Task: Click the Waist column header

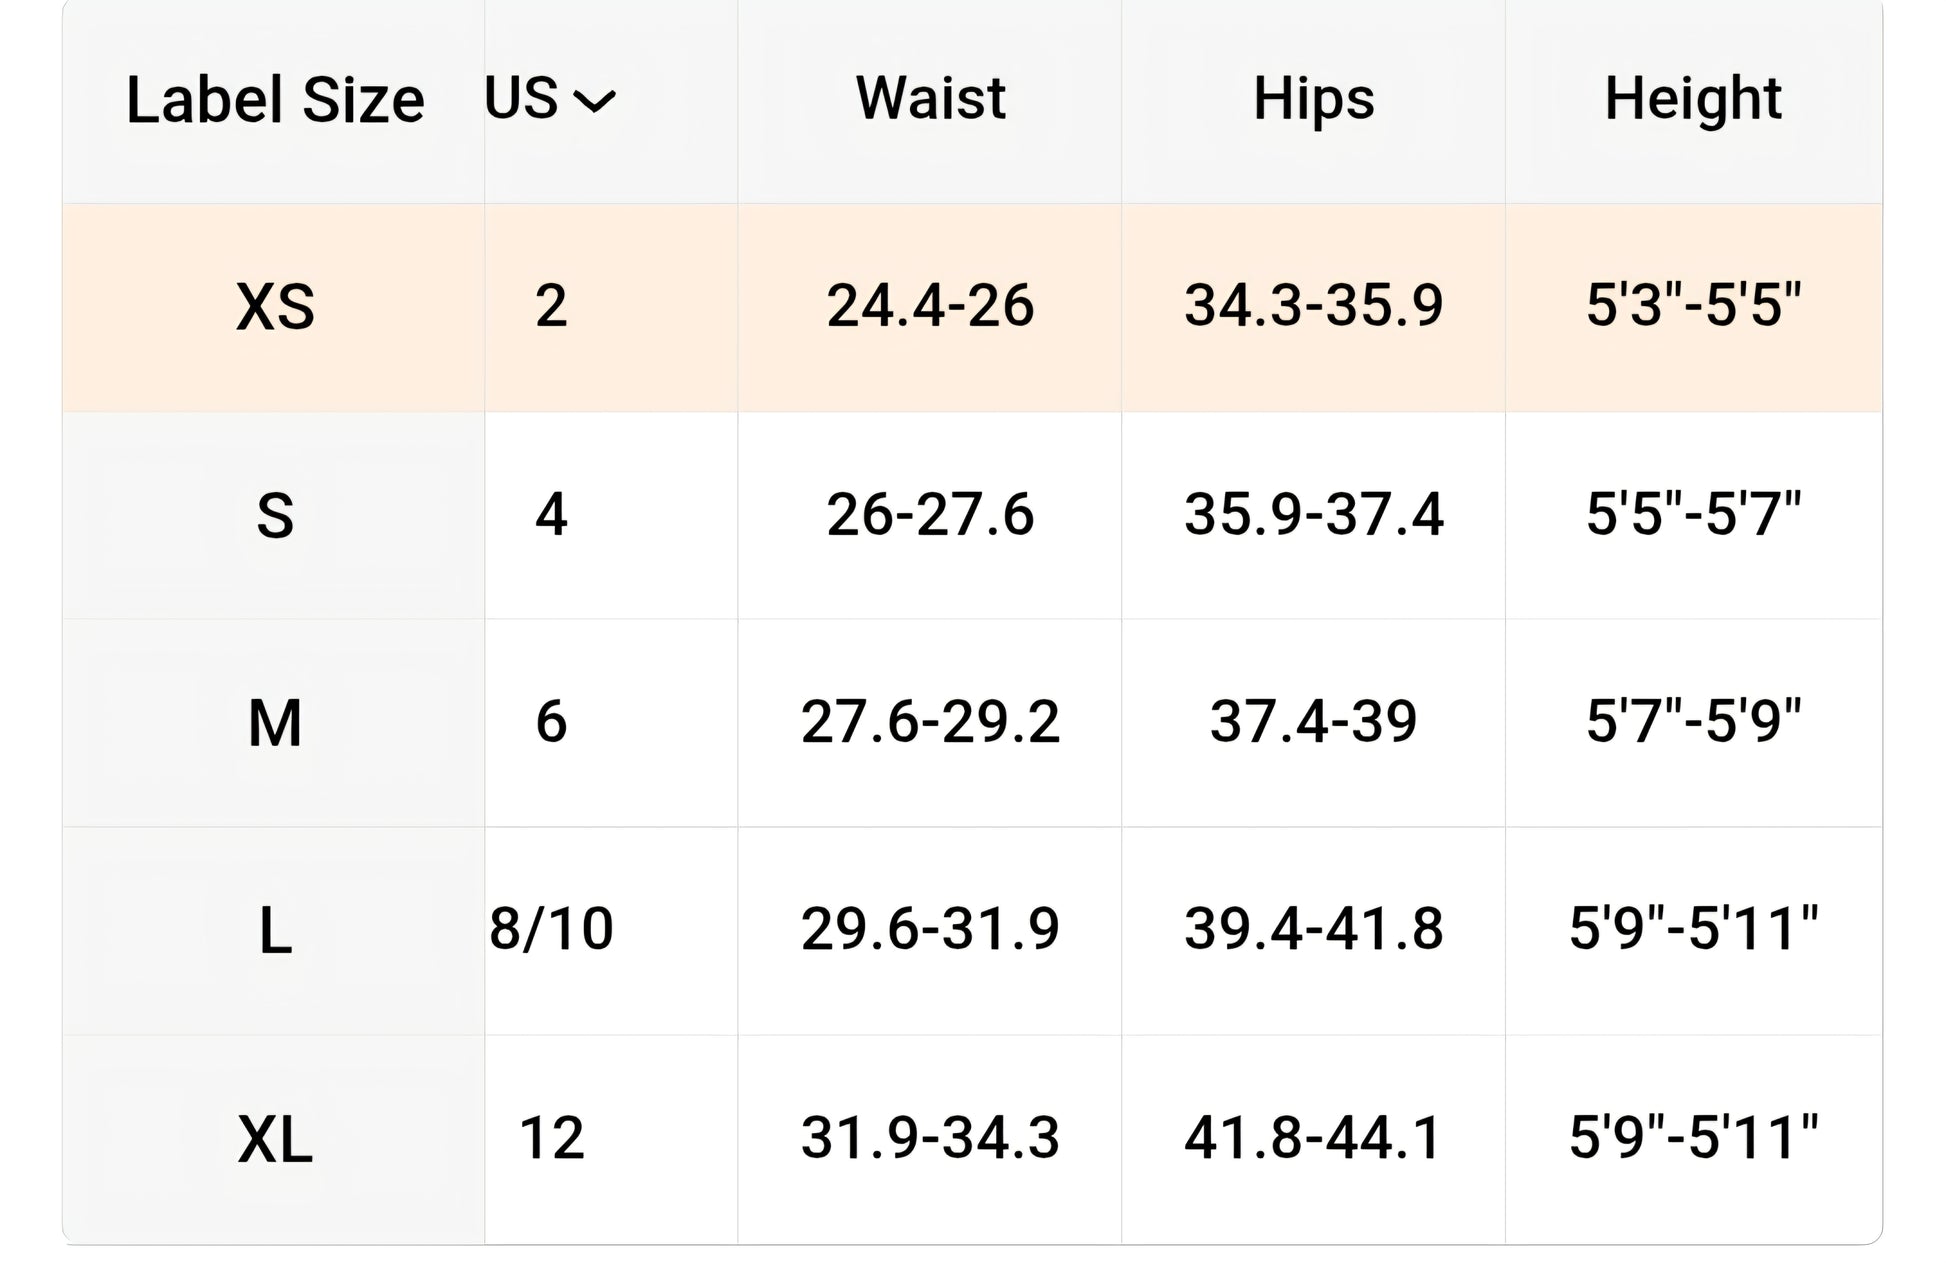Action: tap(930, 98)
